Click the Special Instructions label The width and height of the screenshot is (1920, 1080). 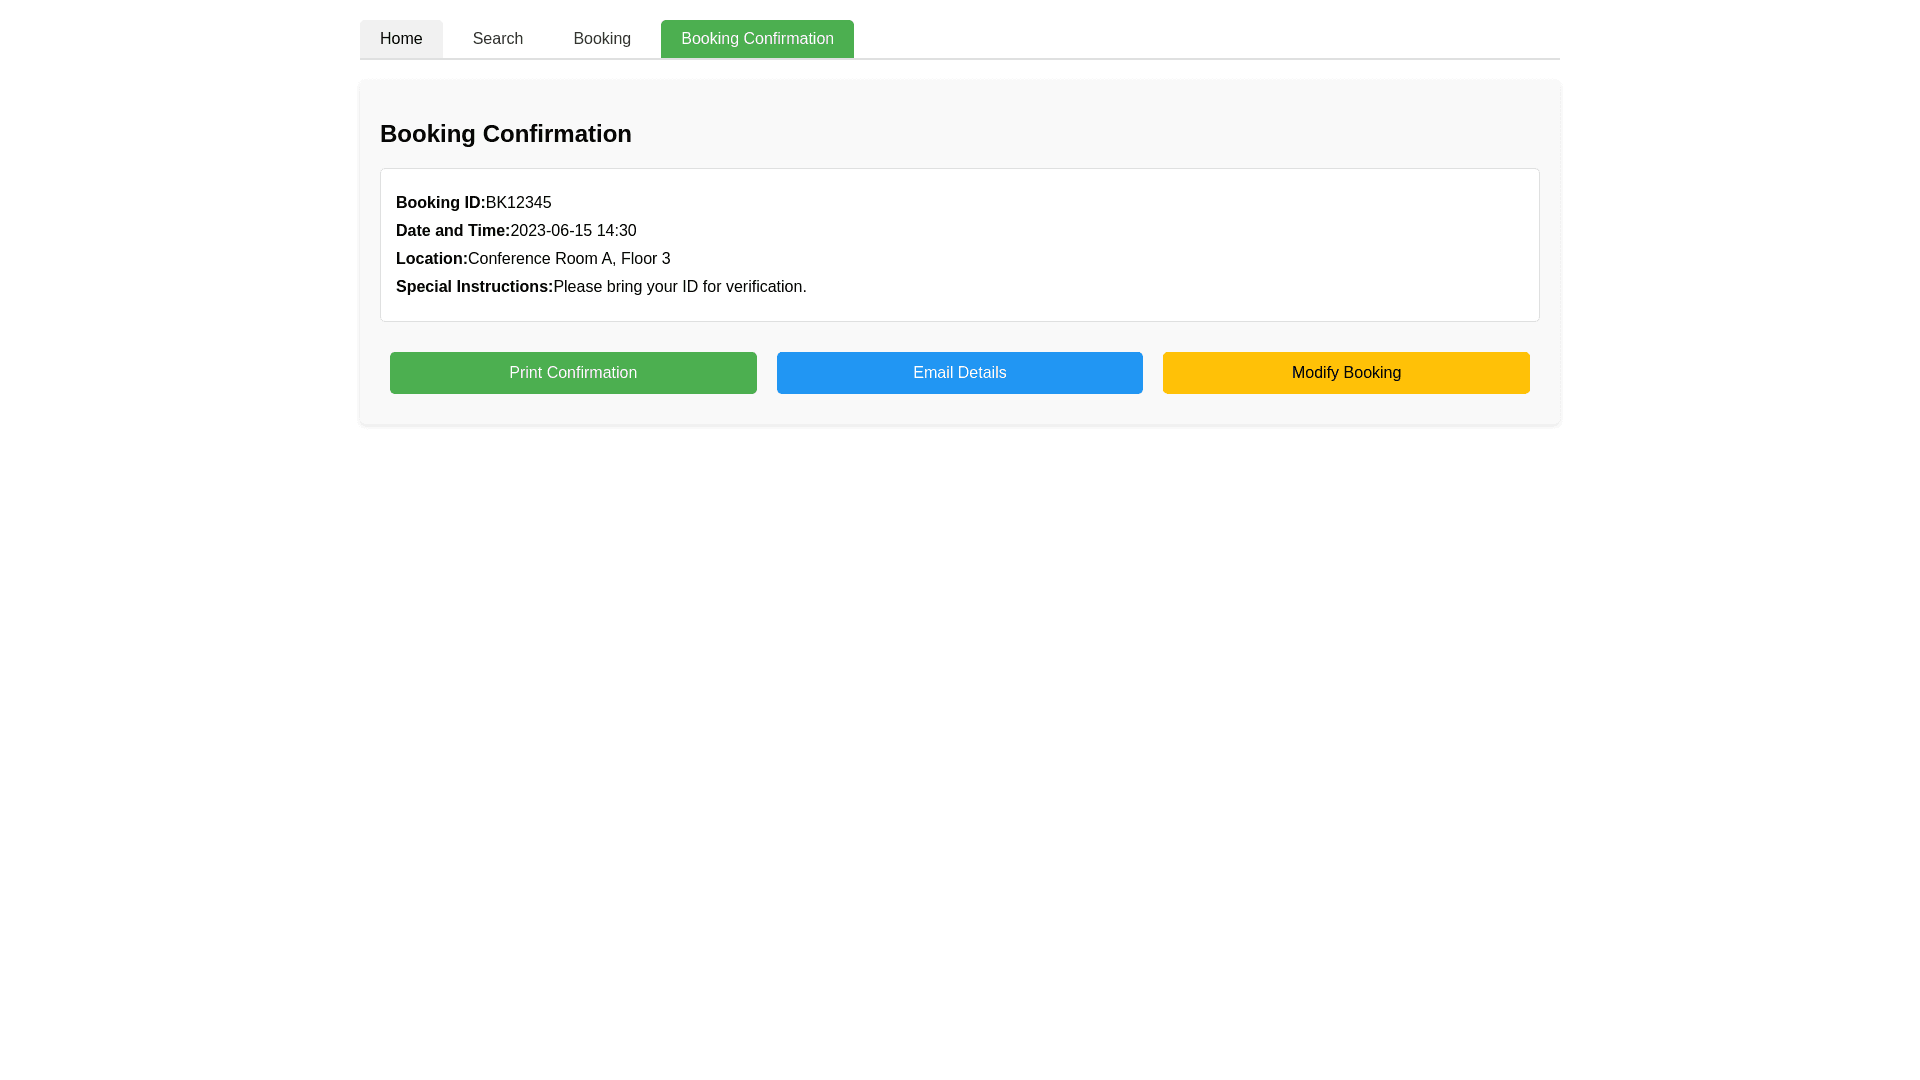pos(473,287)
